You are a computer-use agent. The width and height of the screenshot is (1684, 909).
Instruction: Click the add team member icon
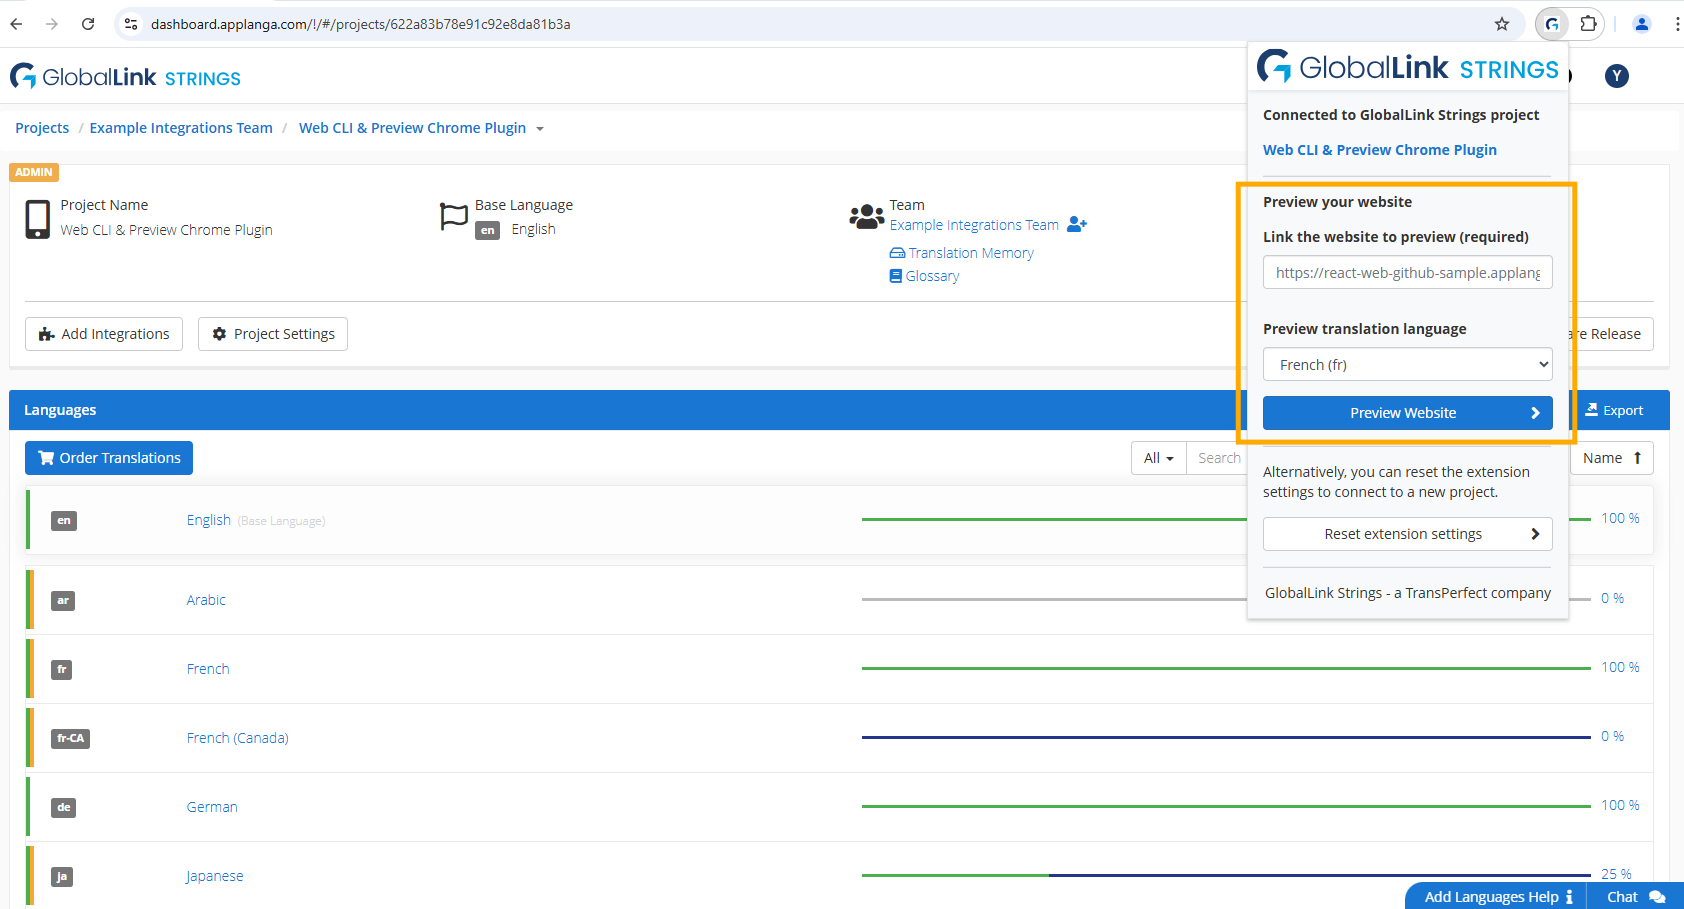[x=1077, y=225]
